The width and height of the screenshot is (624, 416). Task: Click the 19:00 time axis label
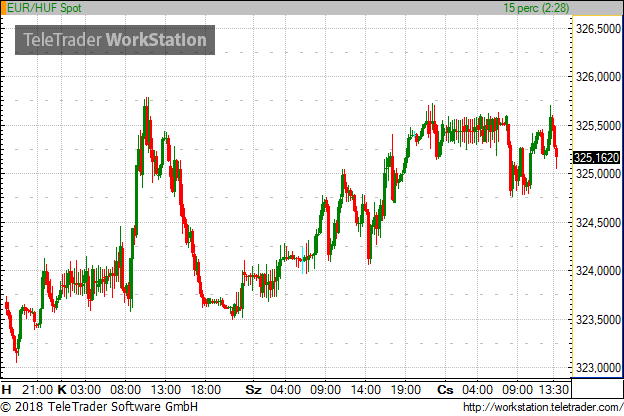pos(406,389)
